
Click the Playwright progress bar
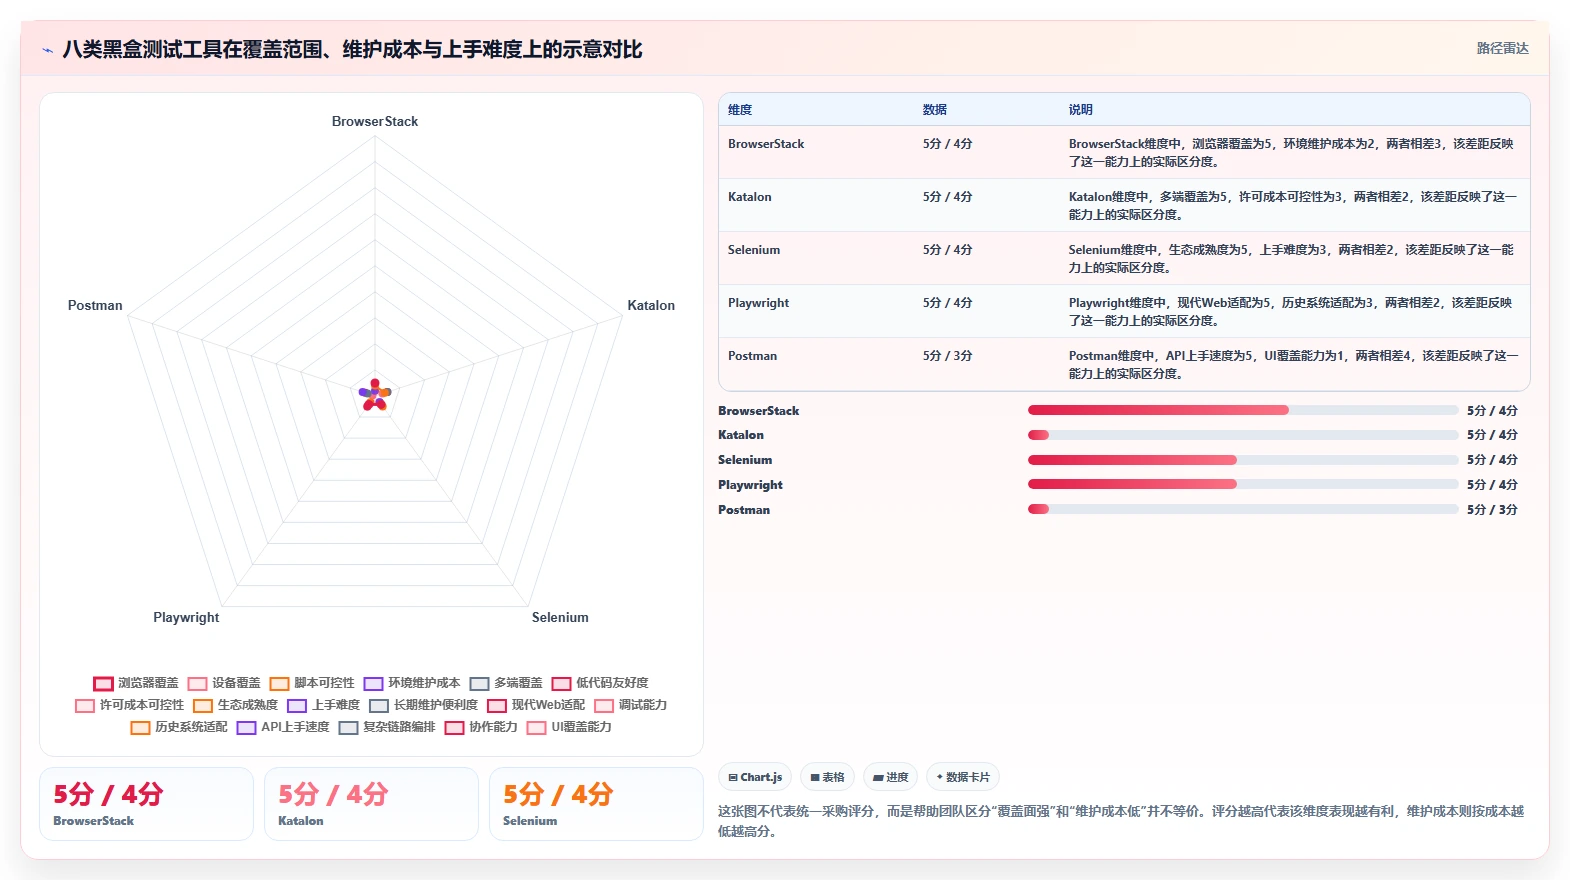(1243, 484)
